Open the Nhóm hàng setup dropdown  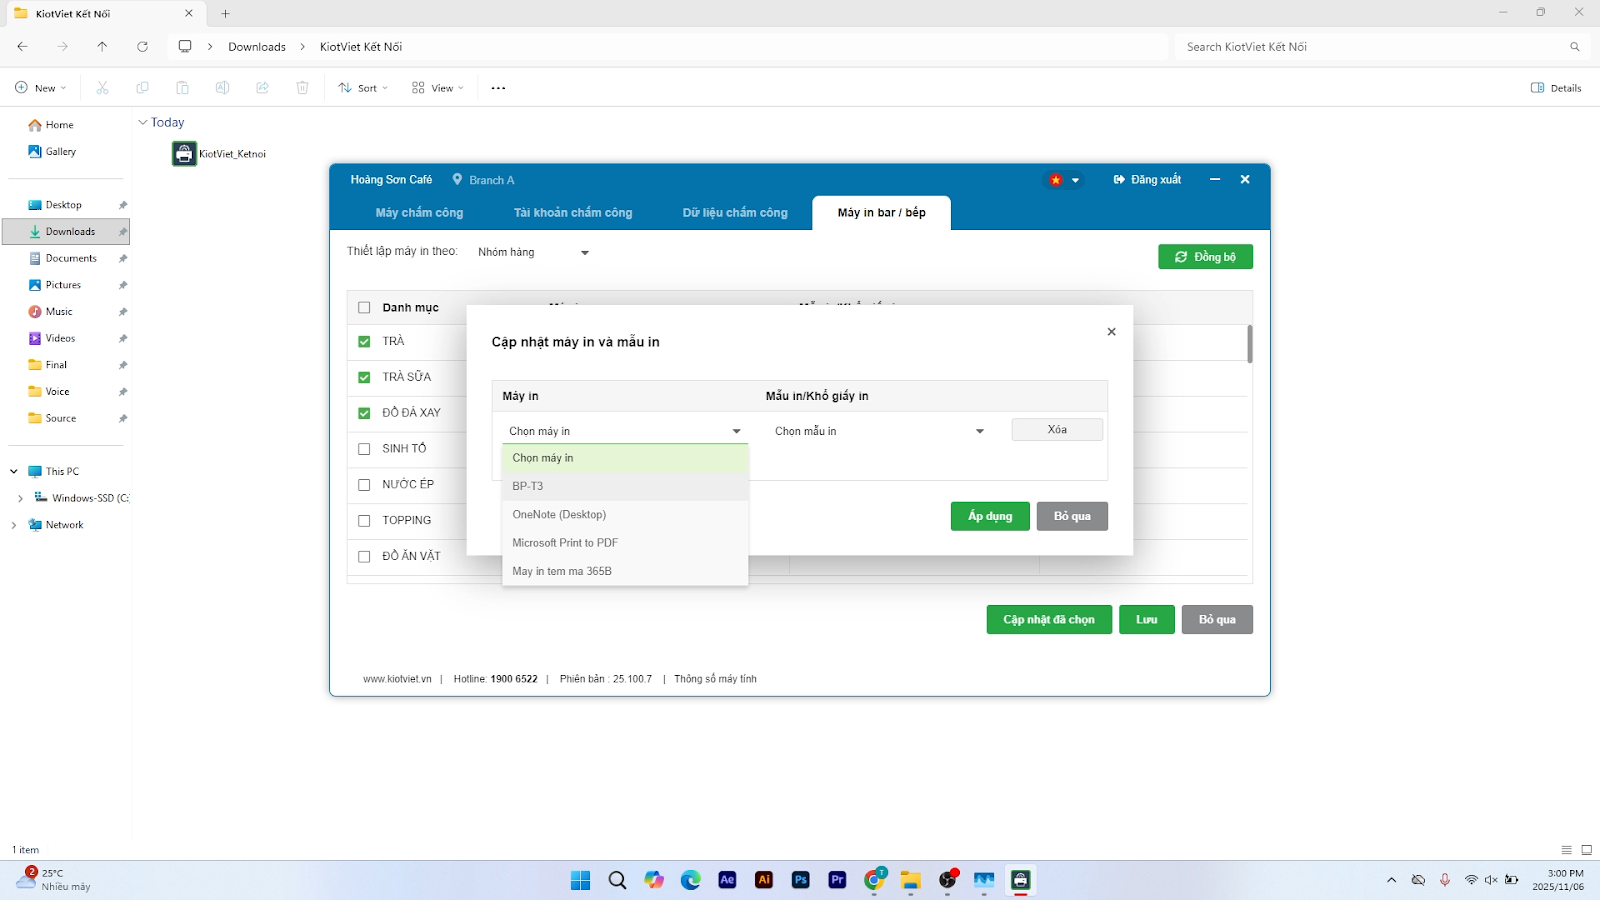[533, 252]
